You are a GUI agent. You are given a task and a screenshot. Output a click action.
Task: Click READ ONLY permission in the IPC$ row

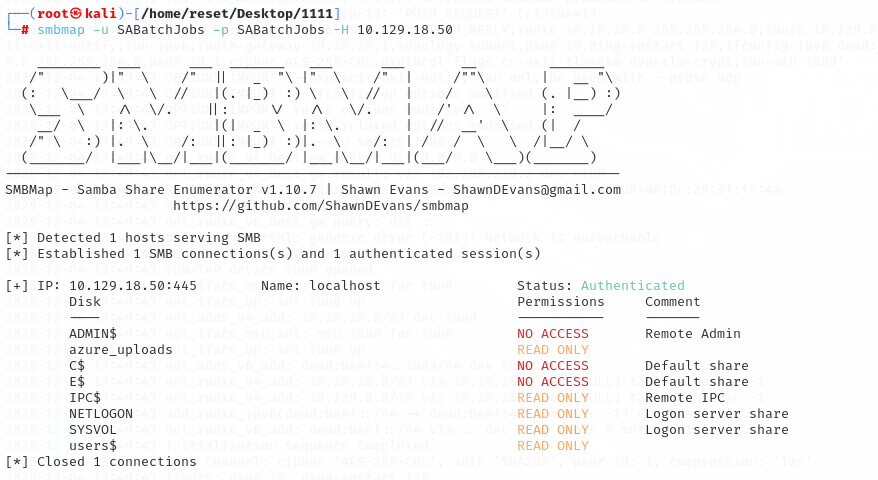(x=553, y=398)
